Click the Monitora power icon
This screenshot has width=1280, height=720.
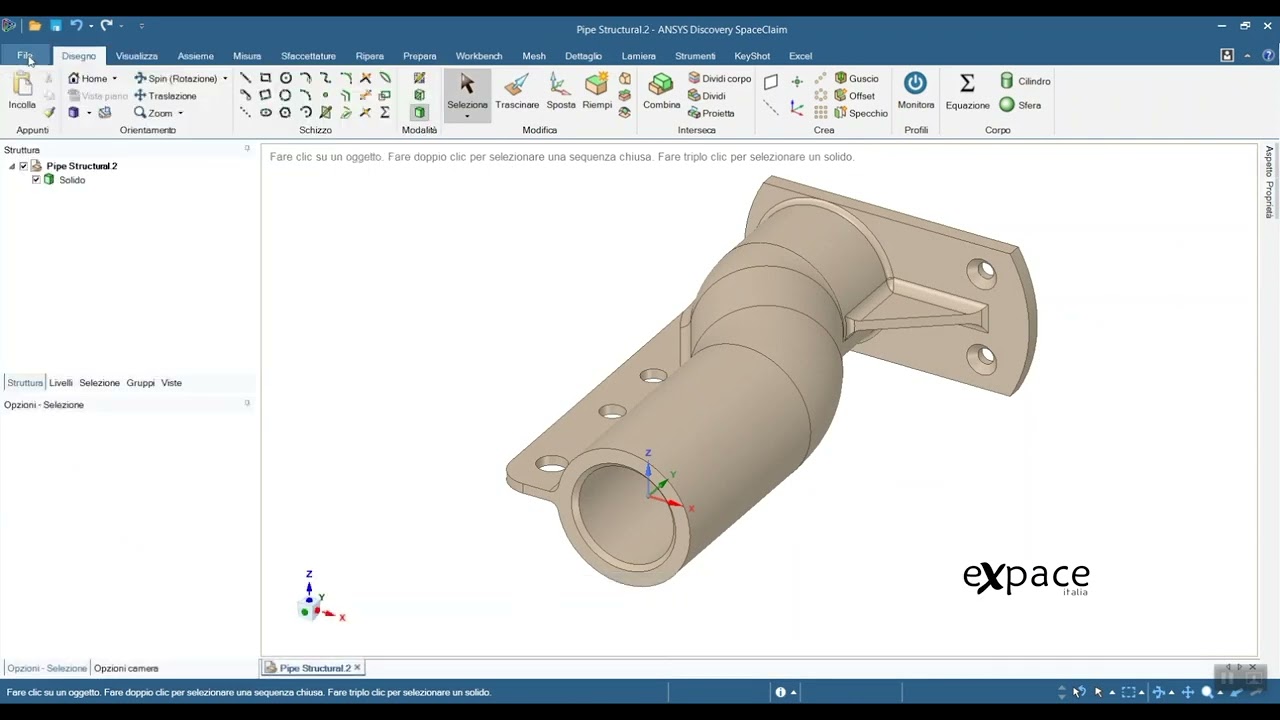[x=915, y=83]
